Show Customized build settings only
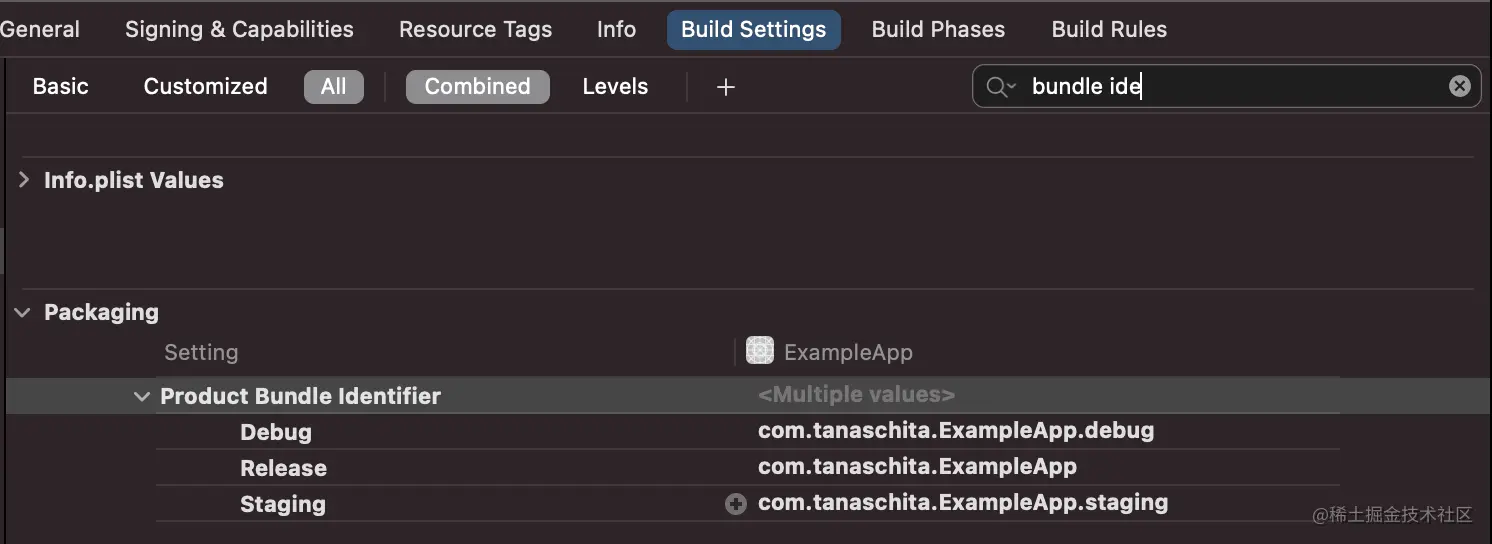 tap(205, 87)
